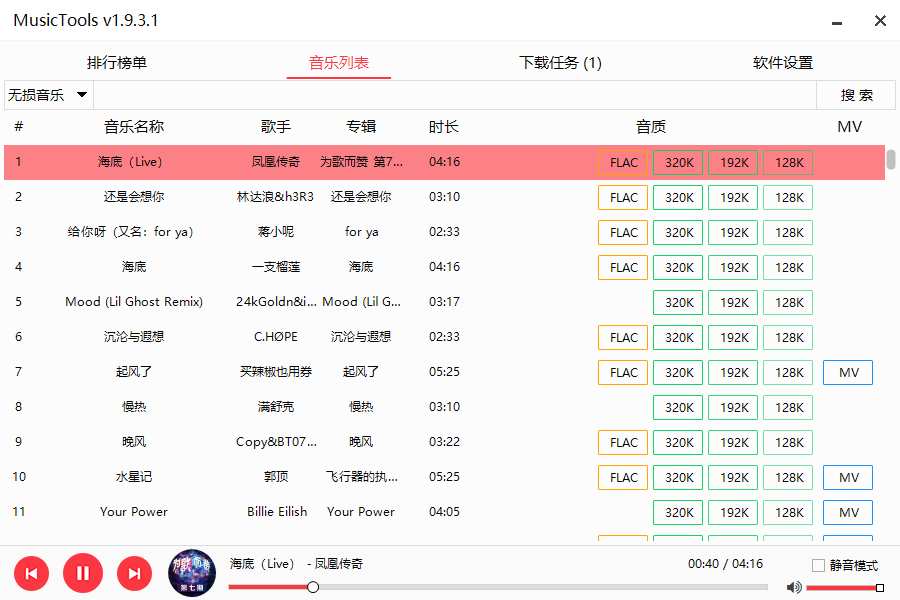Open the MV for 水星记
Screen dimensions: 900x600
pos(847,477)
